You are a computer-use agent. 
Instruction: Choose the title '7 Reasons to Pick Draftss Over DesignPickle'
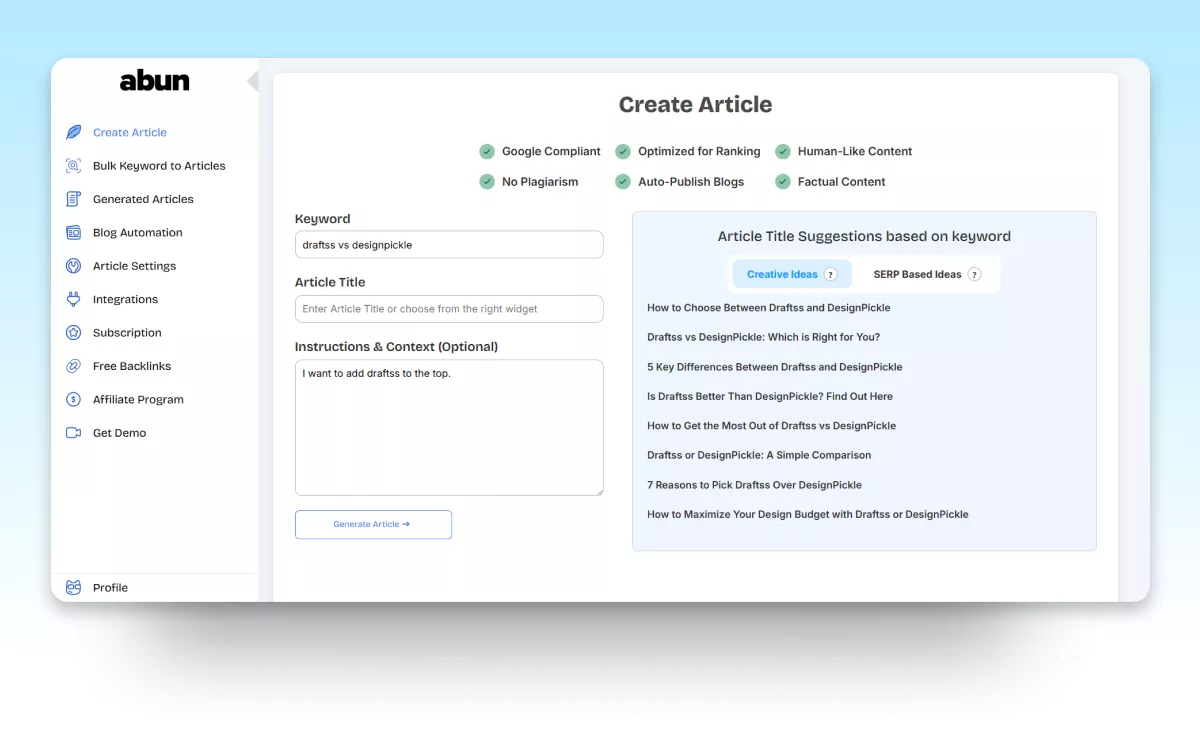click(x=754, y=485)
